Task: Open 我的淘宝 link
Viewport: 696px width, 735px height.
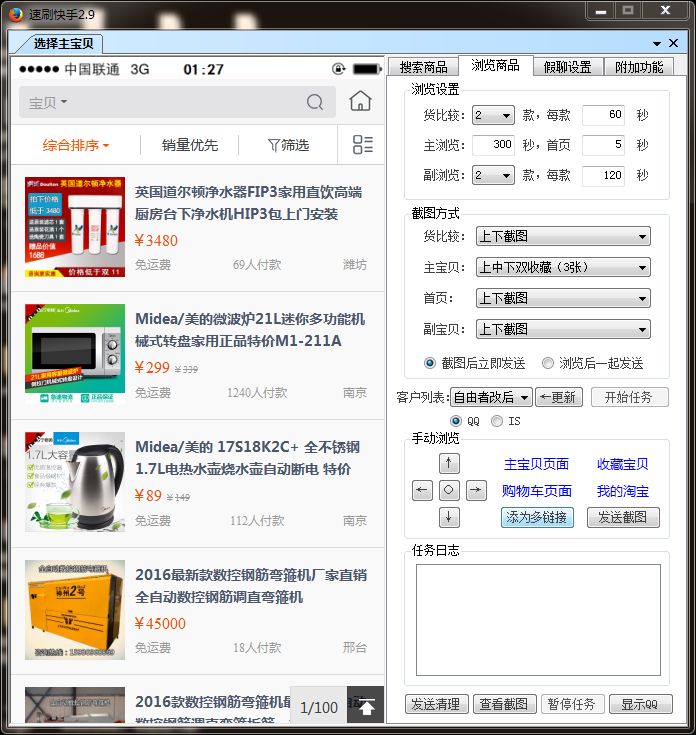Action: 622,491
